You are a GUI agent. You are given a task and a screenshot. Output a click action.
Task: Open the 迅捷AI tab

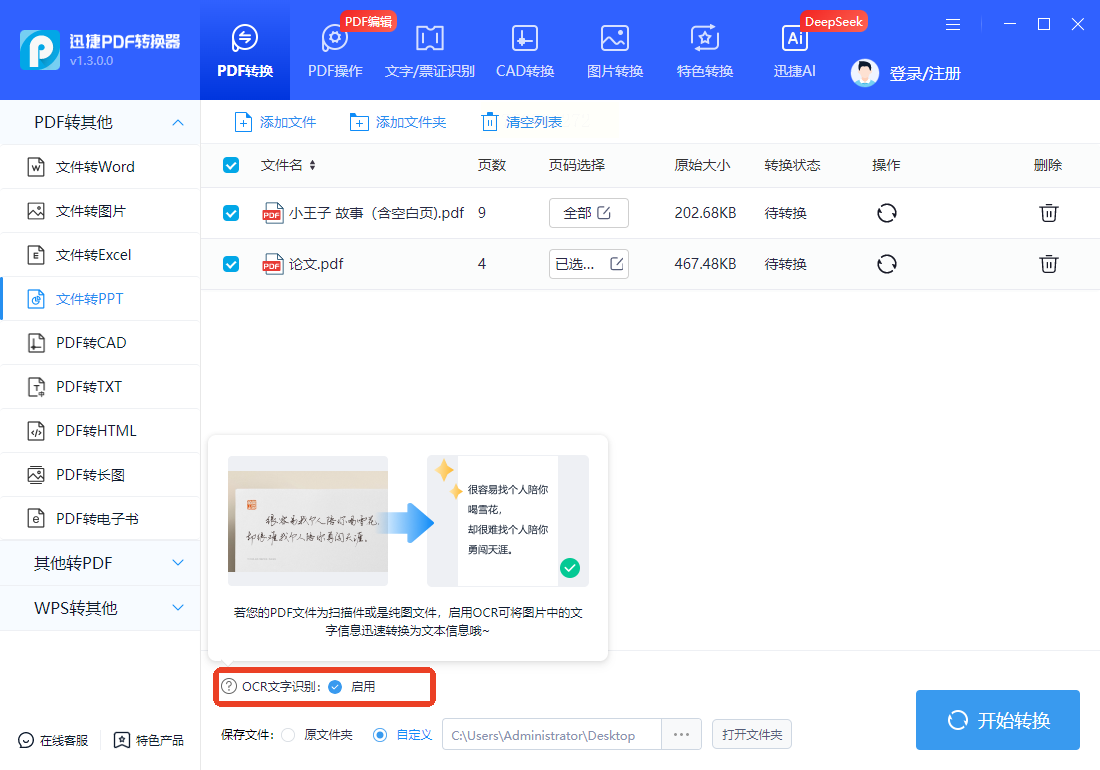pyautogui.click(x=794, y=51)
